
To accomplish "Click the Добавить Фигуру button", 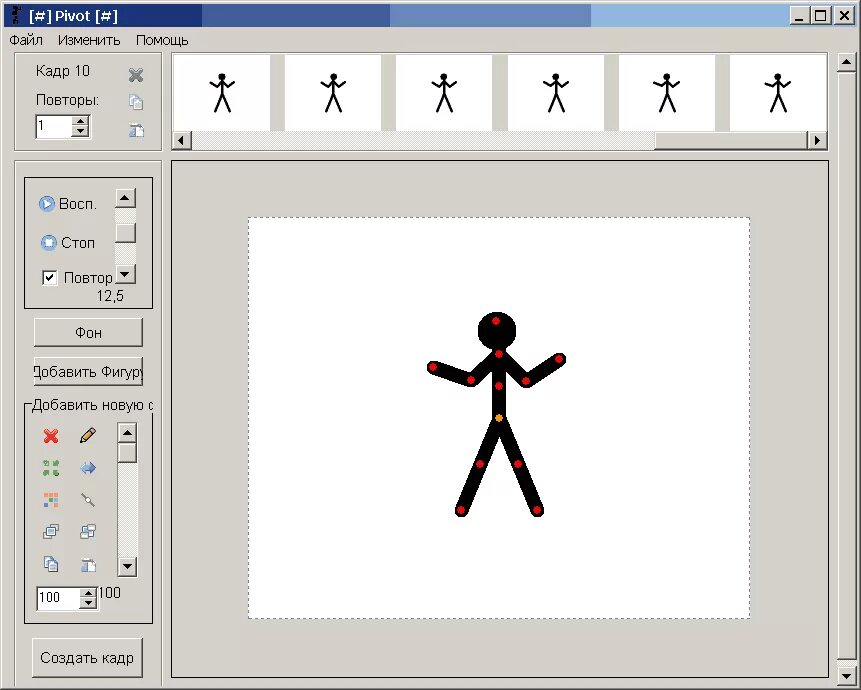I will pyautogui.click(x=88, y=372).
